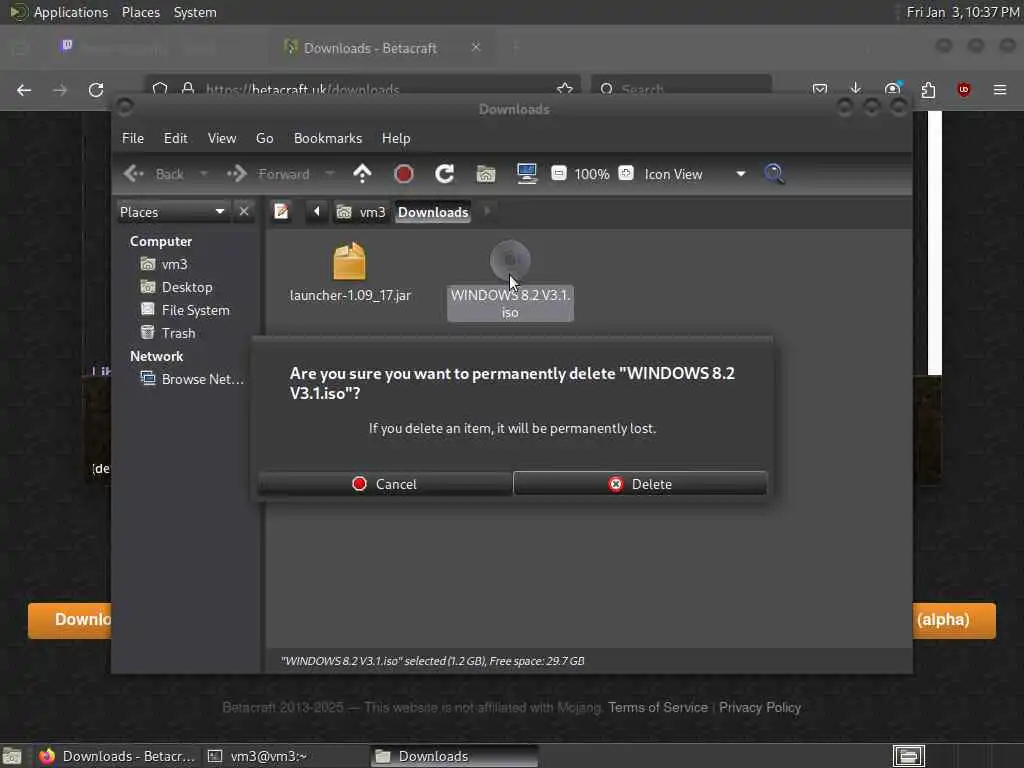
Task: Confirm with the Delete button
Action: (x=640, y=483)
